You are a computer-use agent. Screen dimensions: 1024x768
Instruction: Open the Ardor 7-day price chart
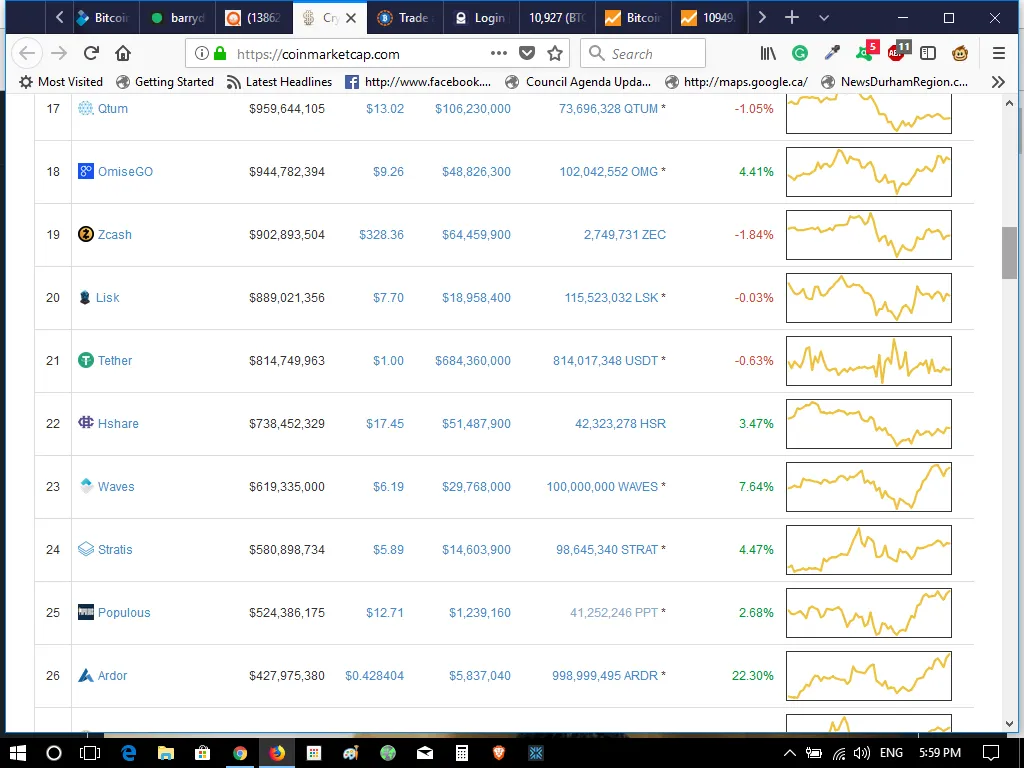[869, 676]
